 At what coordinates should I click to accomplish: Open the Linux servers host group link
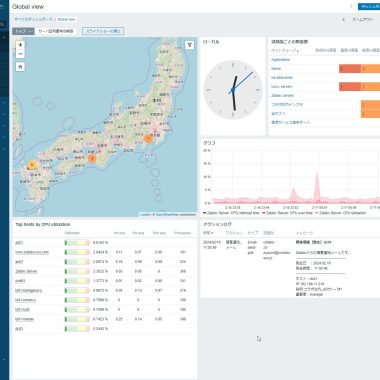click(x=282, y=86)
